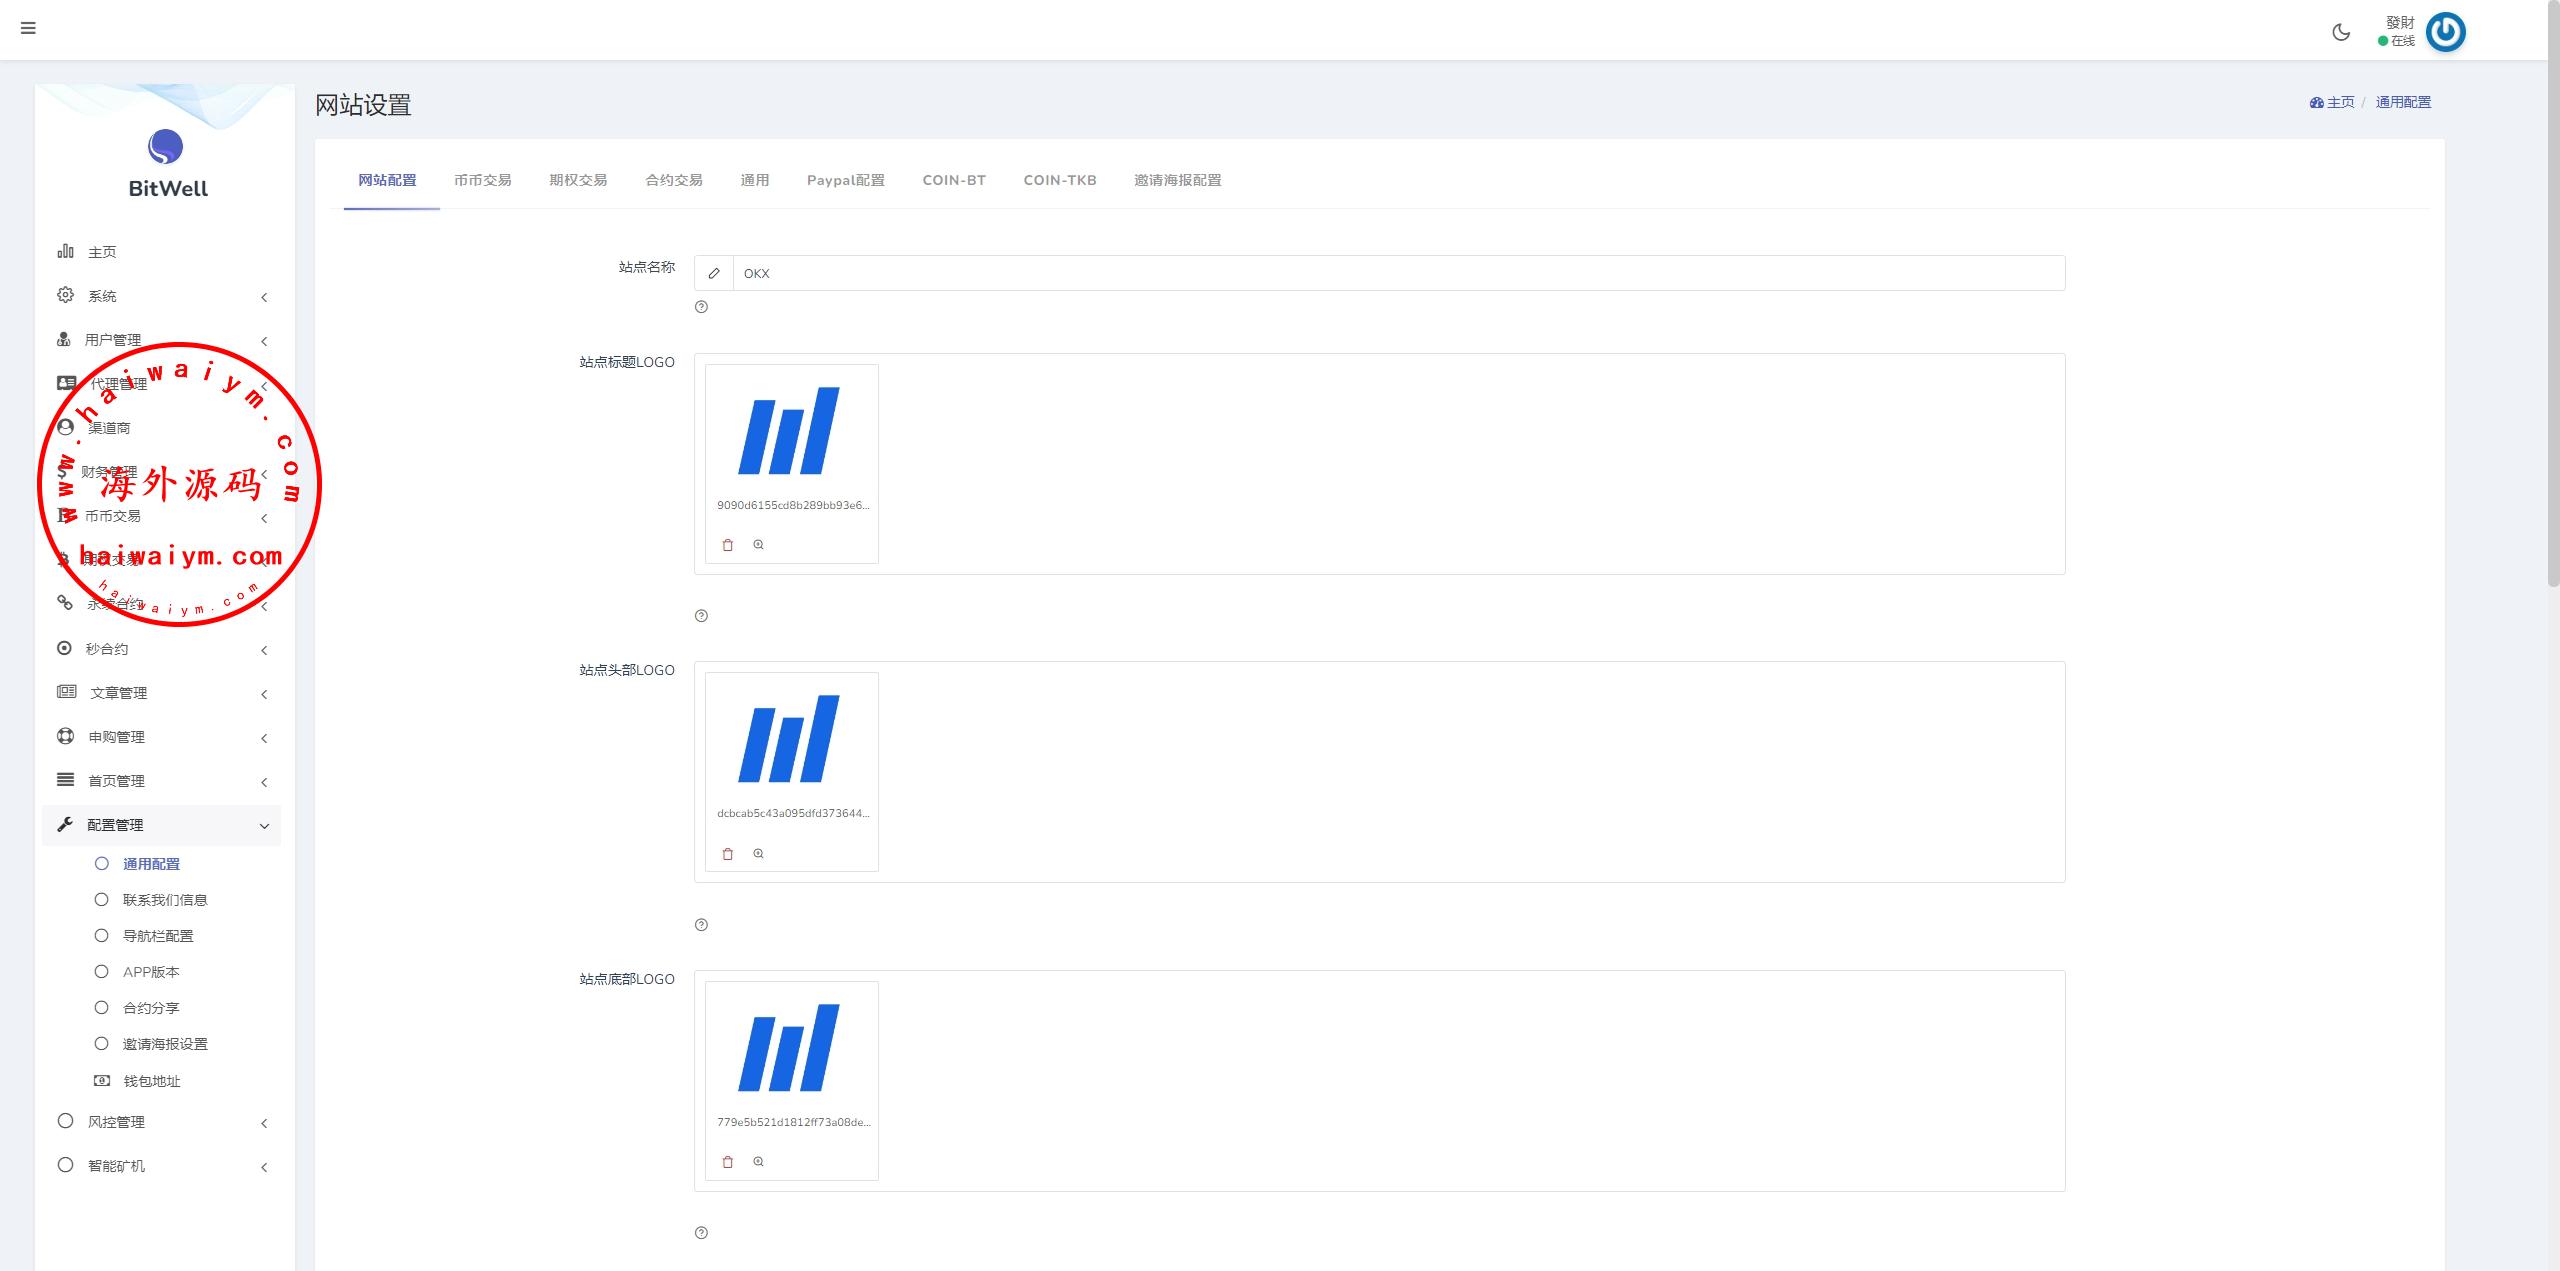Click the hamburger menu icon
2560x1271 pixels.
point(28,28)
